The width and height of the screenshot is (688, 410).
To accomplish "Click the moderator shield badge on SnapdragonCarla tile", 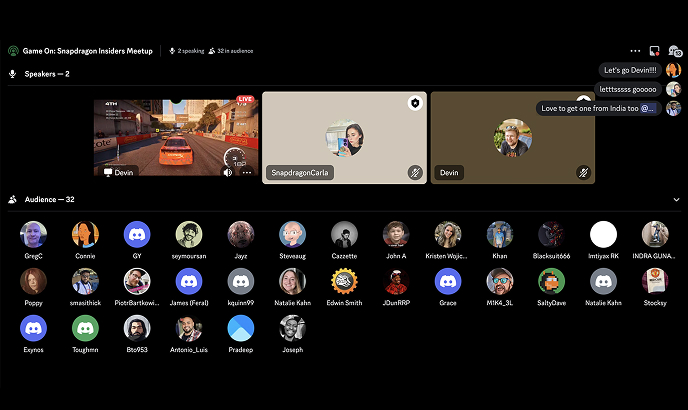I will (415, 103).
